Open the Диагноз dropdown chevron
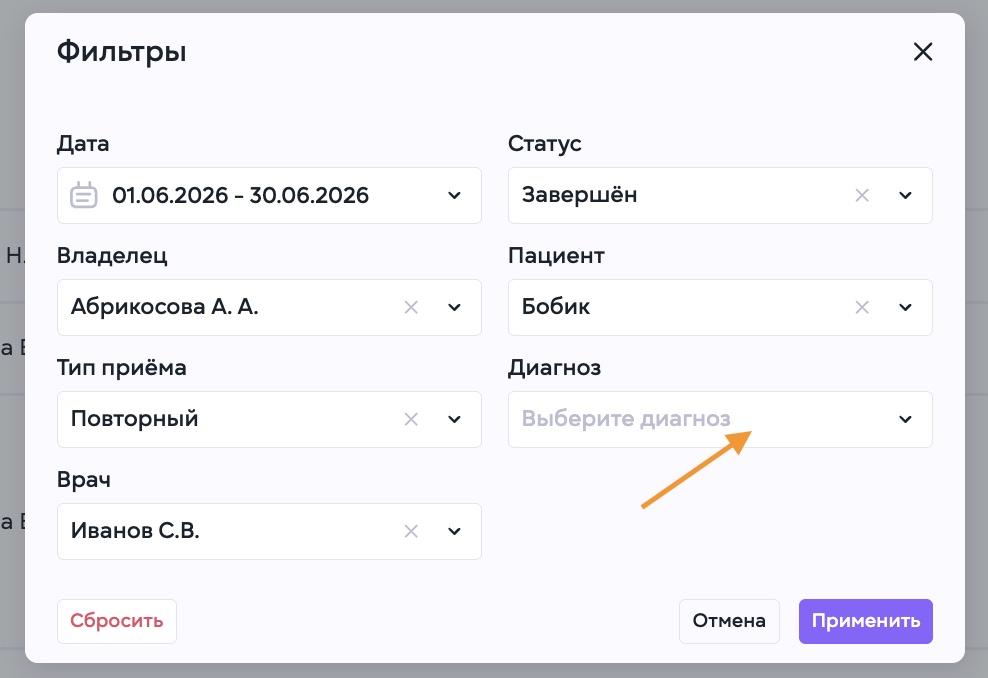 [905, 419]
